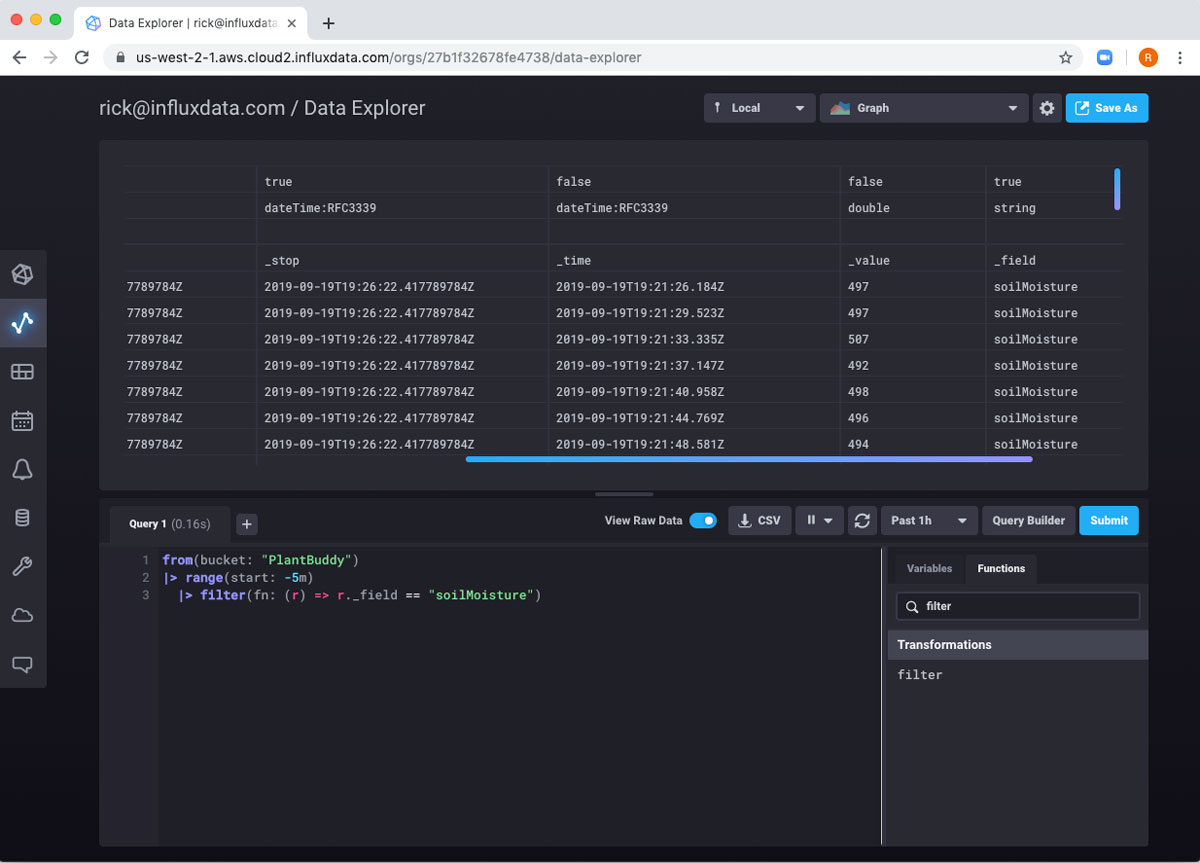Open the Load Data database icon
The height and width of the screenshot is (863, 1200).
click(22, 518)
